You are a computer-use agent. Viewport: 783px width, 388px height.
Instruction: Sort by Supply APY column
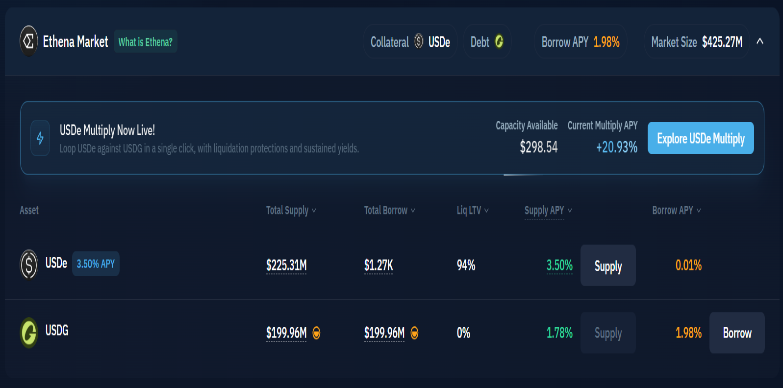pos(548,210)
